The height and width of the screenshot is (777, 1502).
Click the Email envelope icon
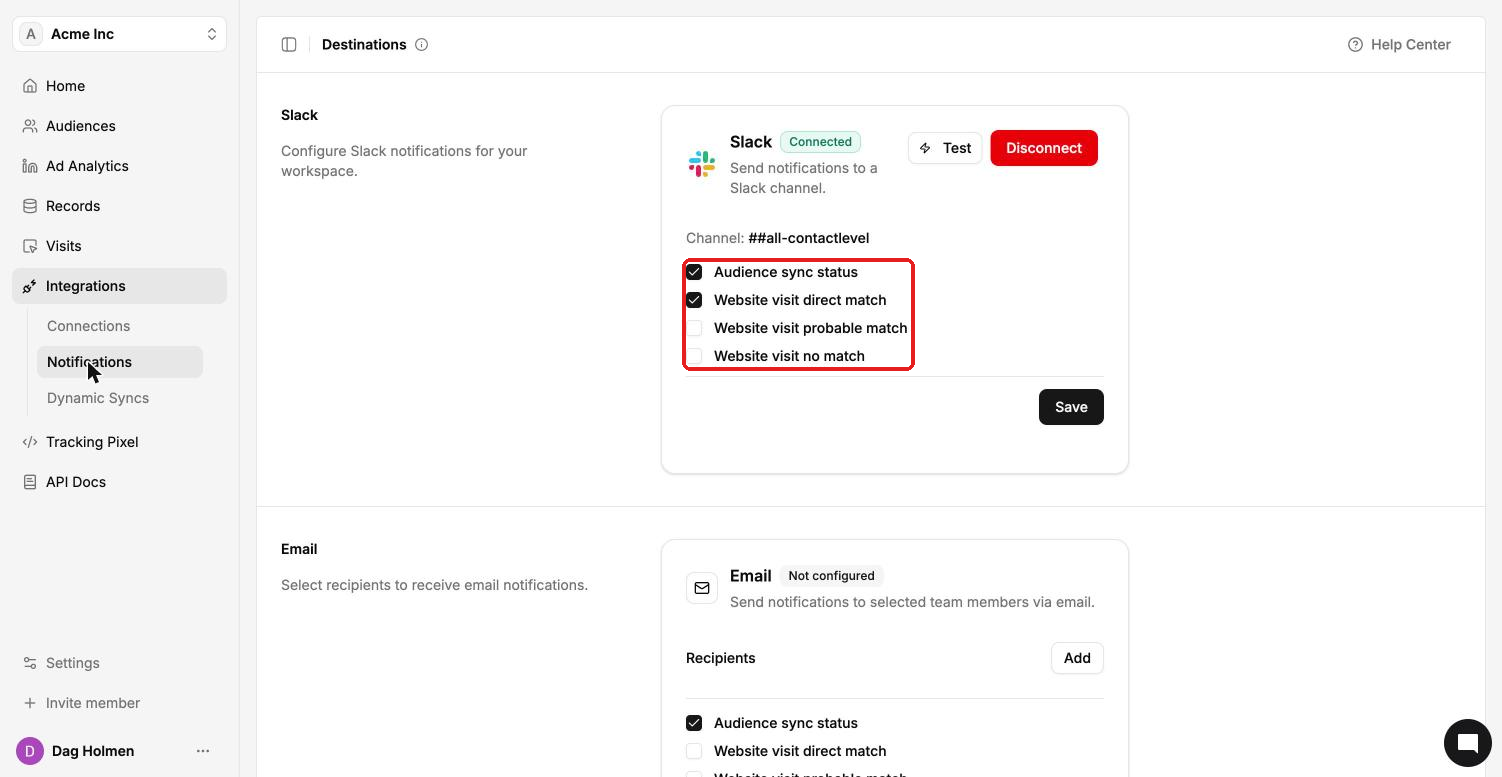coord(702,588)
